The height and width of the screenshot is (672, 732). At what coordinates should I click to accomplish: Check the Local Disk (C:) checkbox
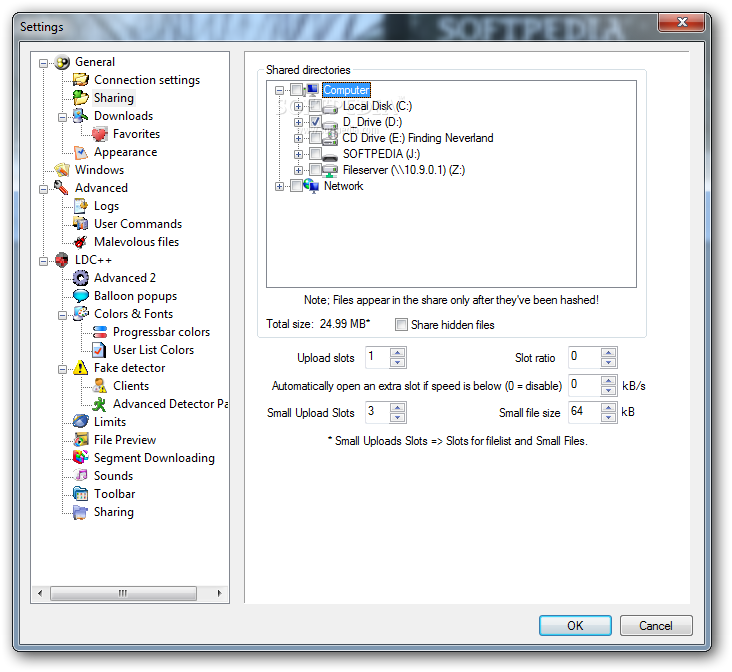[x=316, y=106]
